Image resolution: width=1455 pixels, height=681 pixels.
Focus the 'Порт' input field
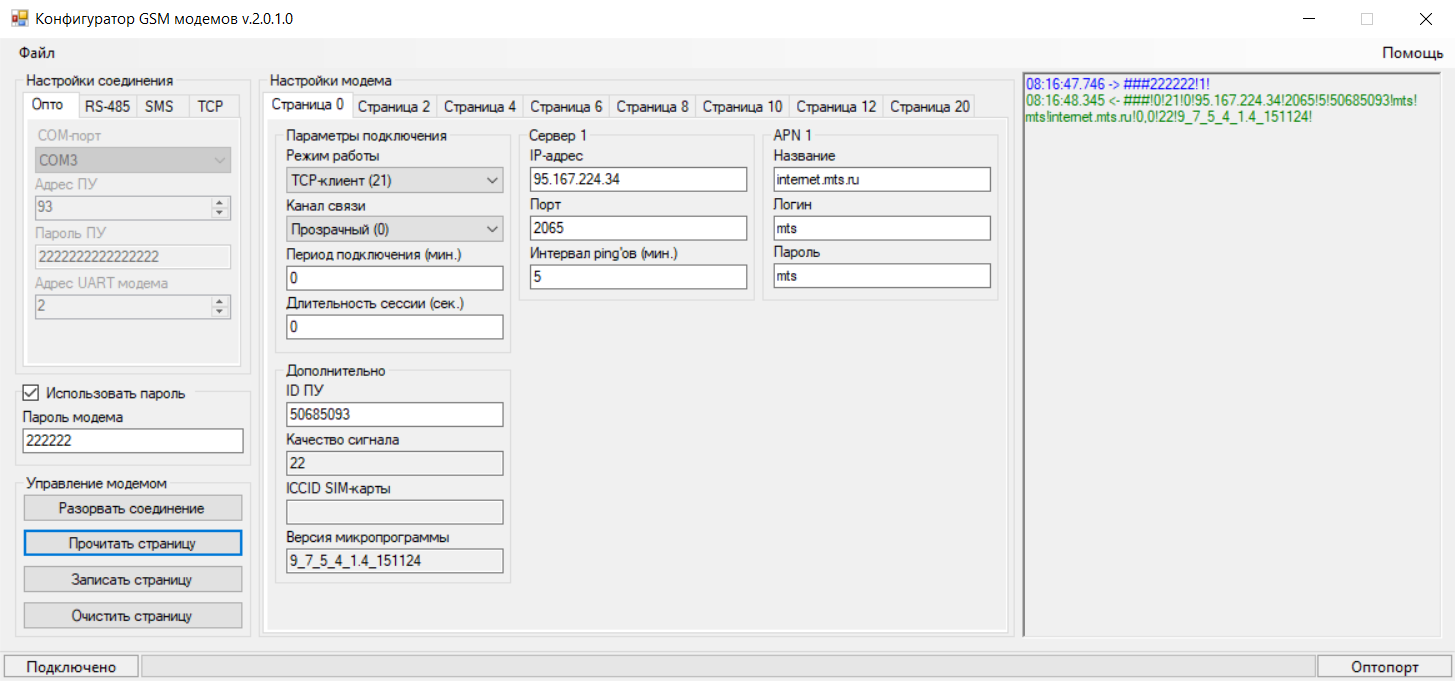pyautogui.click(x=638, y=228)
